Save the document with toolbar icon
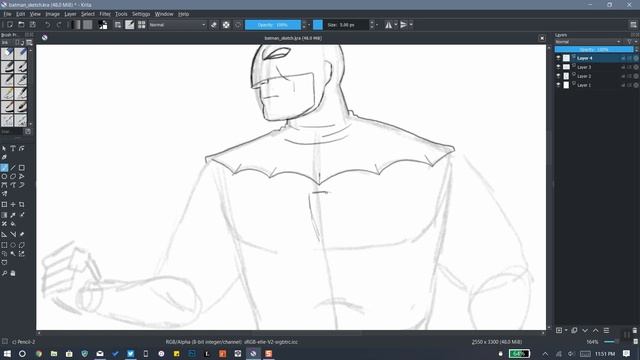Screen dimensions: 640x360 pos(33,25)
